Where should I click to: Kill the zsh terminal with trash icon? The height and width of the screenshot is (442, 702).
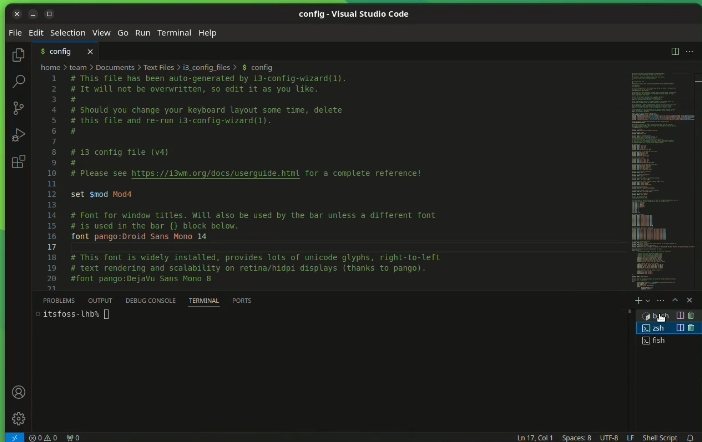click(x=691, y=327)
